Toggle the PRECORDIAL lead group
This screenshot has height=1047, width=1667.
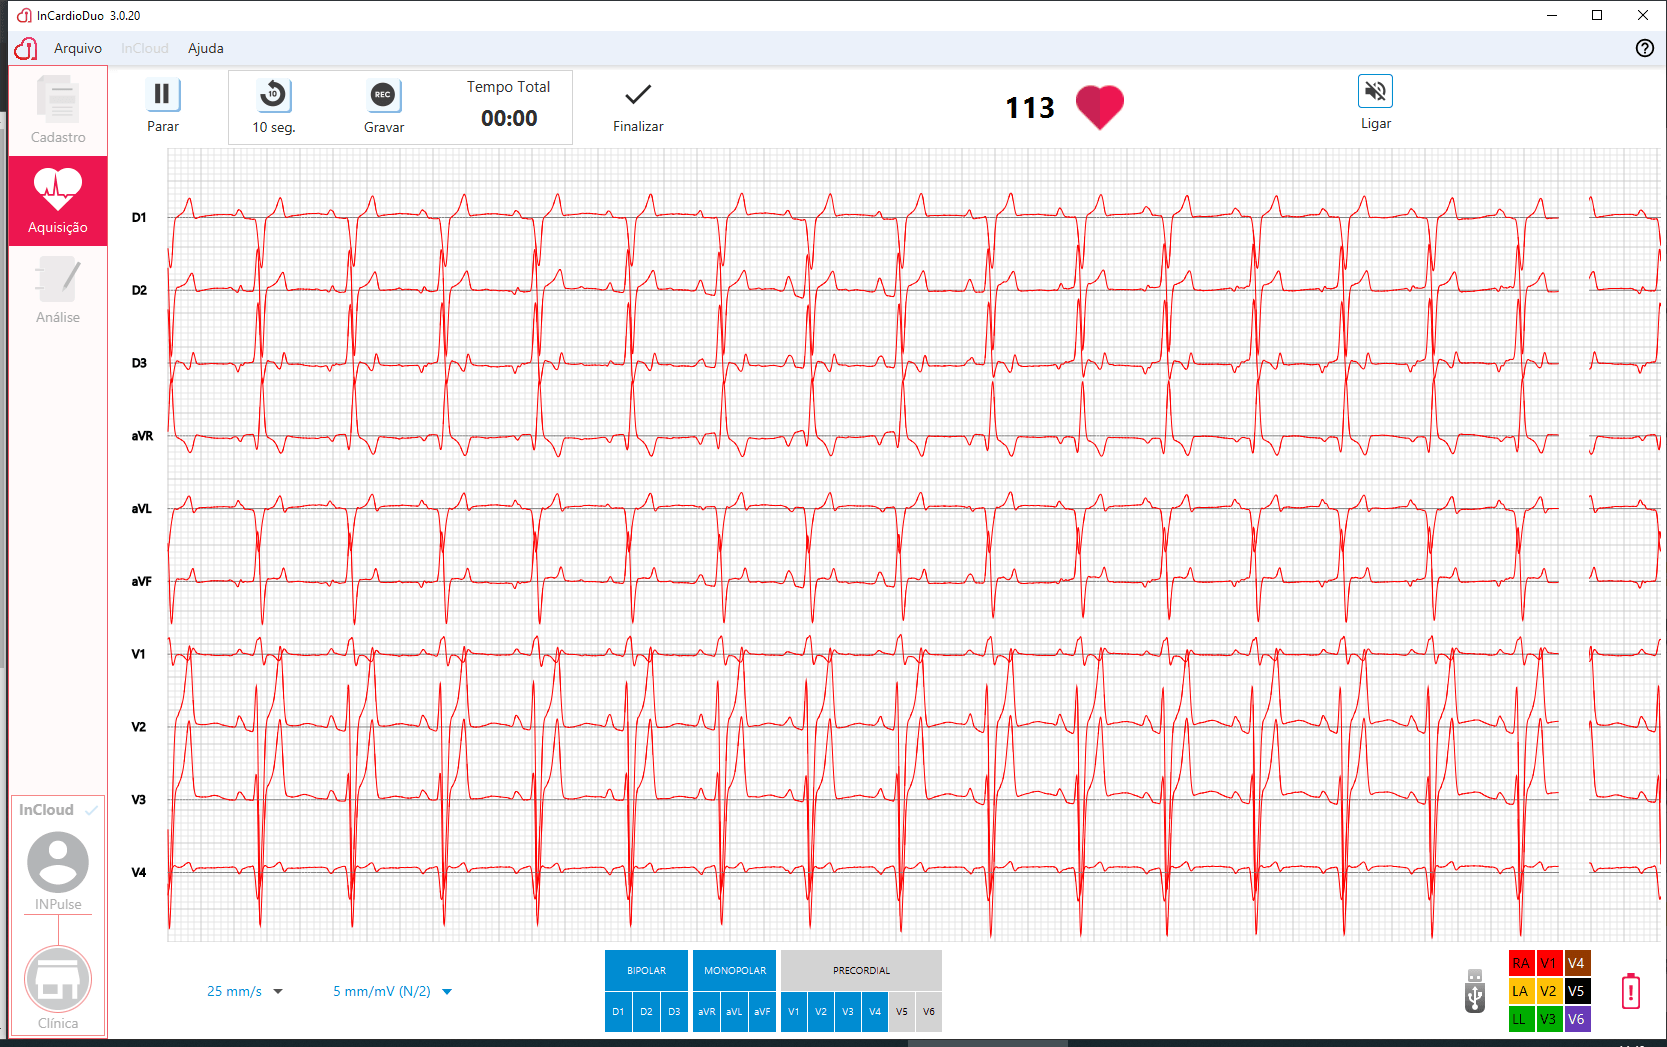(x=861, y=970)
